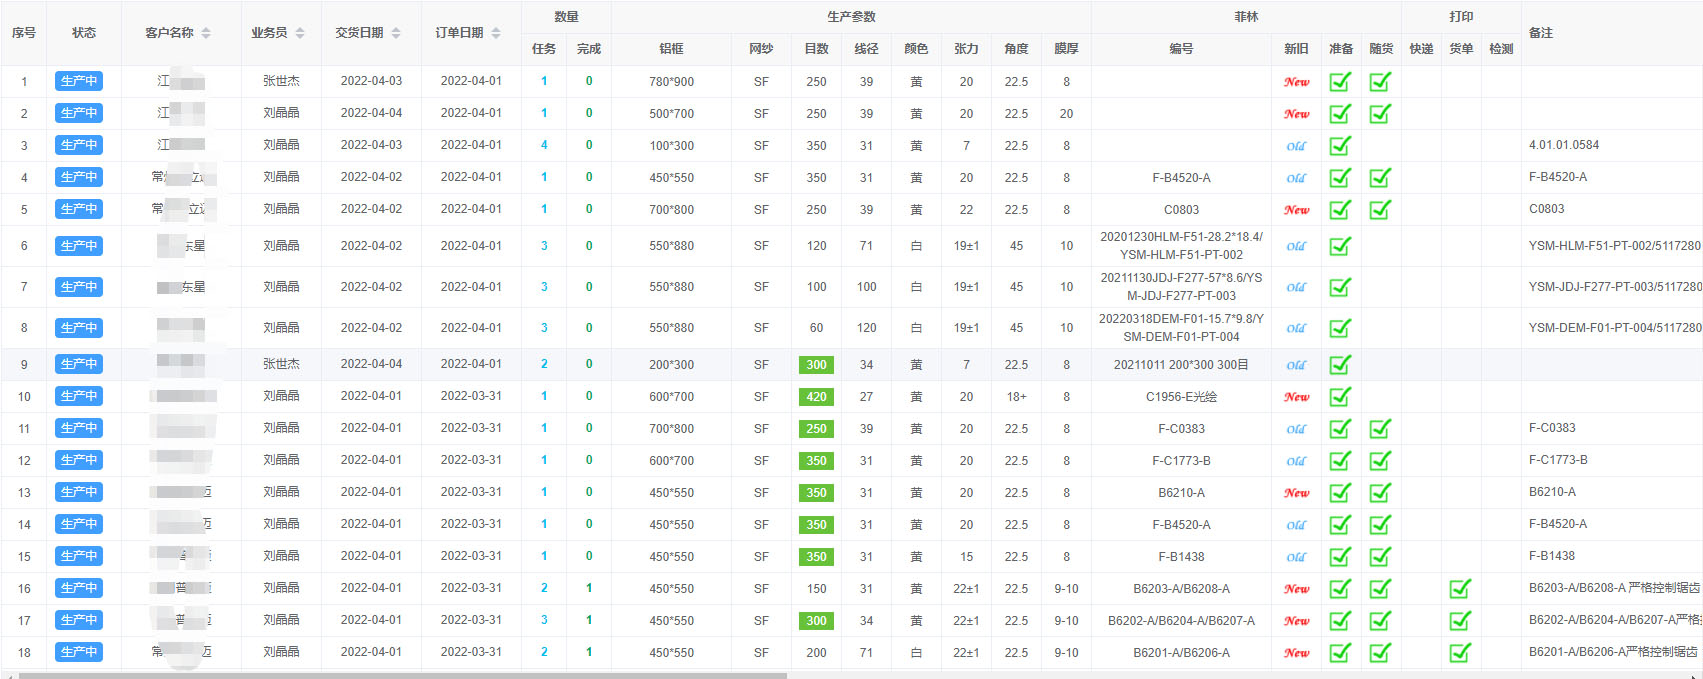Click the blue Old icon in row 3
The width and height of the screenshot is (1703, 679).
pyautogui.click(x=1296, y=146)
